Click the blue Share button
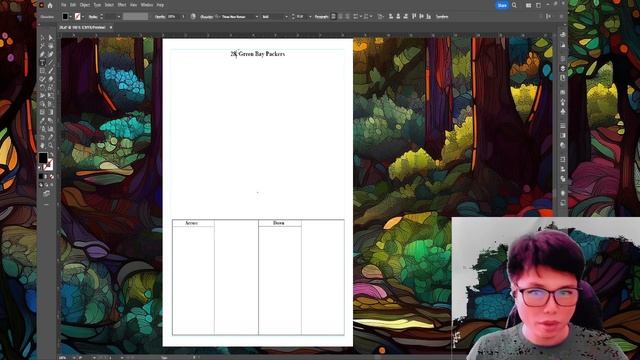This screenshot has height=360, width=640. click(502, 5)
